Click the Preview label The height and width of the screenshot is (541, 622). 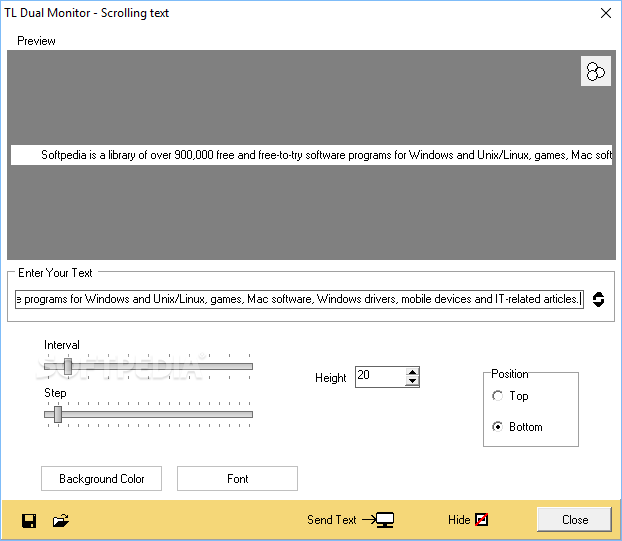pos(36,41)
